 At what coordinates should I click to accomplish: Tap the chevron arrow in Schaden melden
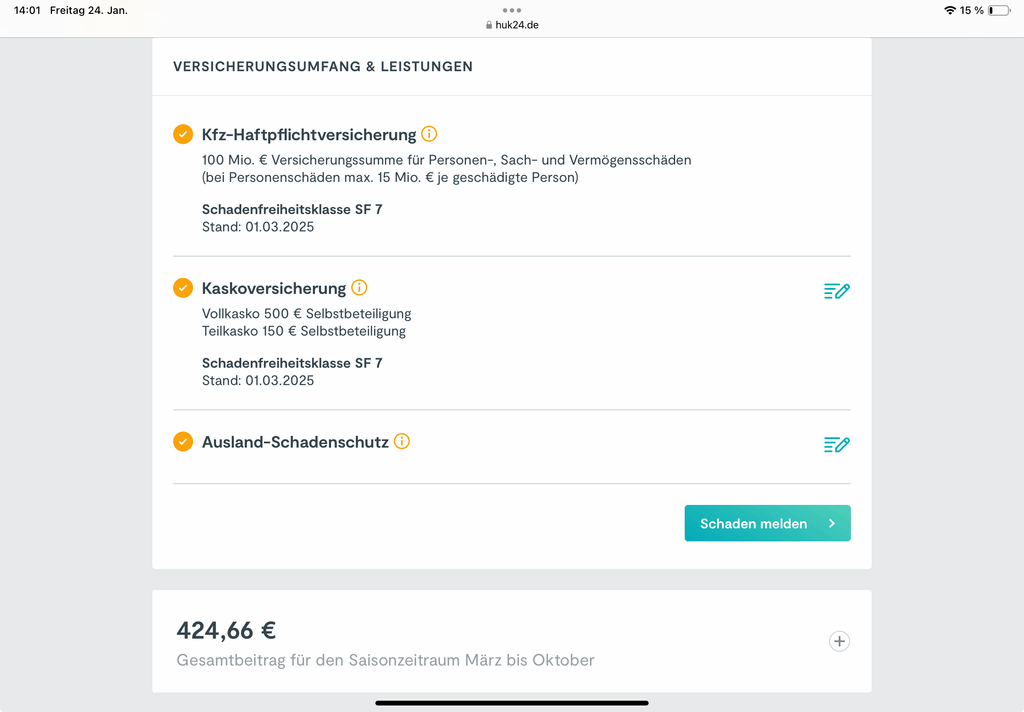point(832,523)
